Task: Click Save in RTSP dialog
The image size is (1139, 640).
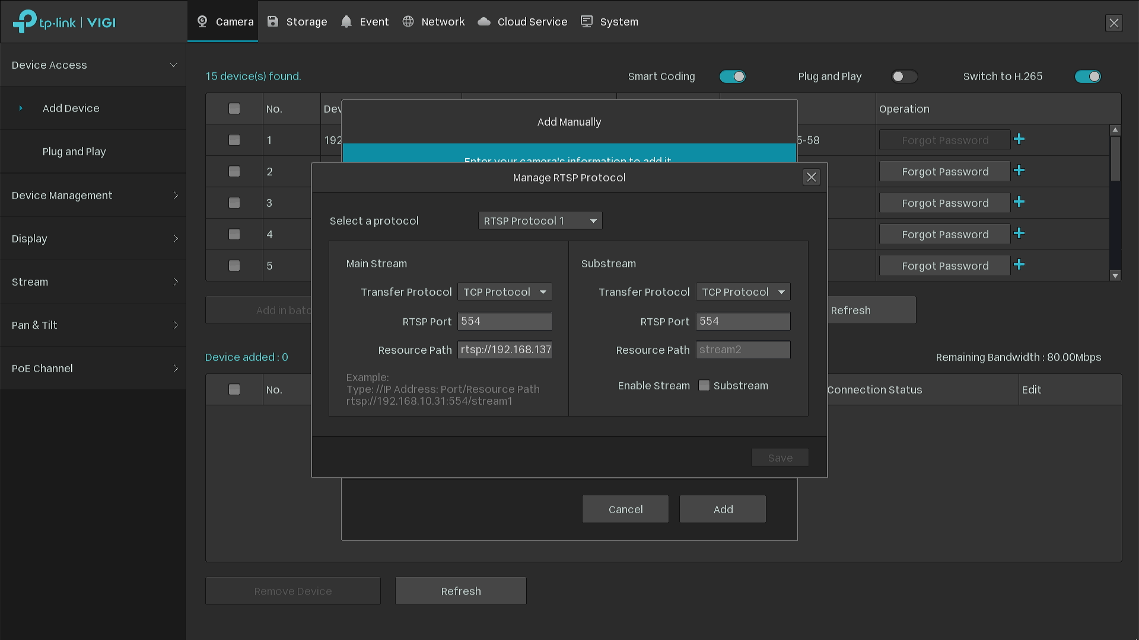Action: [780, 458]
